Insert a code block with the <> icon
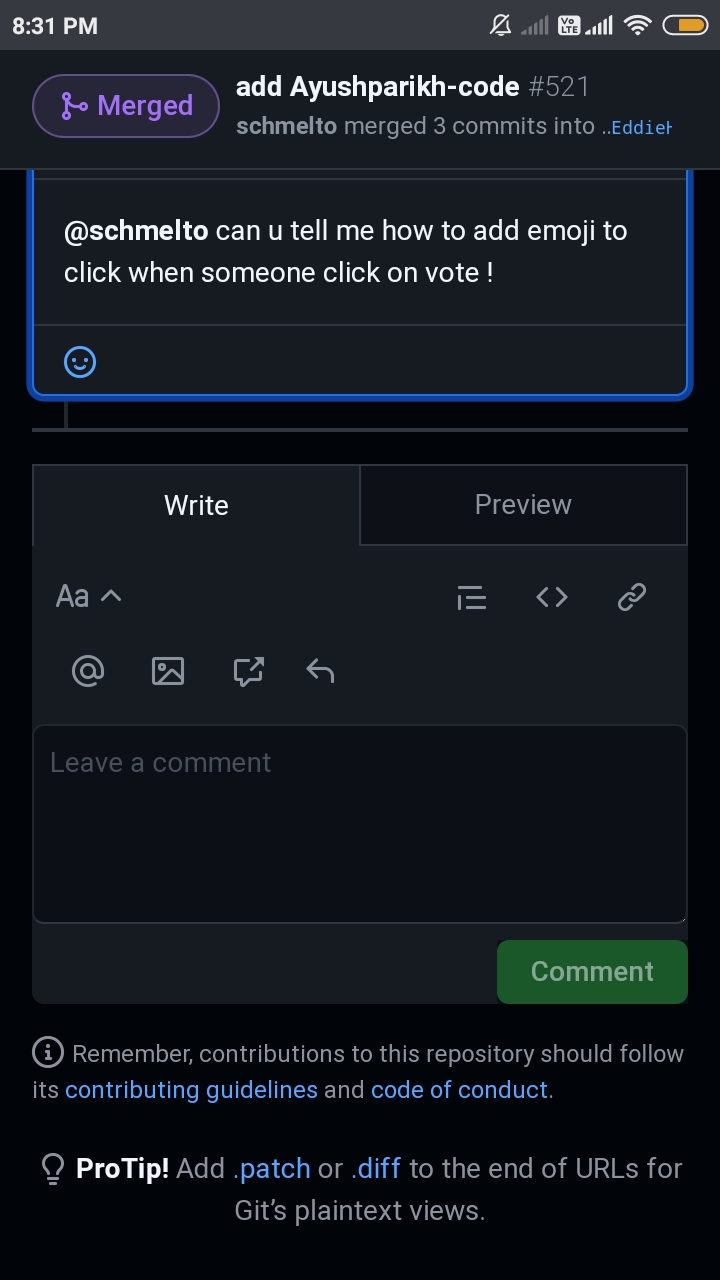Image resolution: width=720 pixels, height=1280 pixels. [551, 596]
